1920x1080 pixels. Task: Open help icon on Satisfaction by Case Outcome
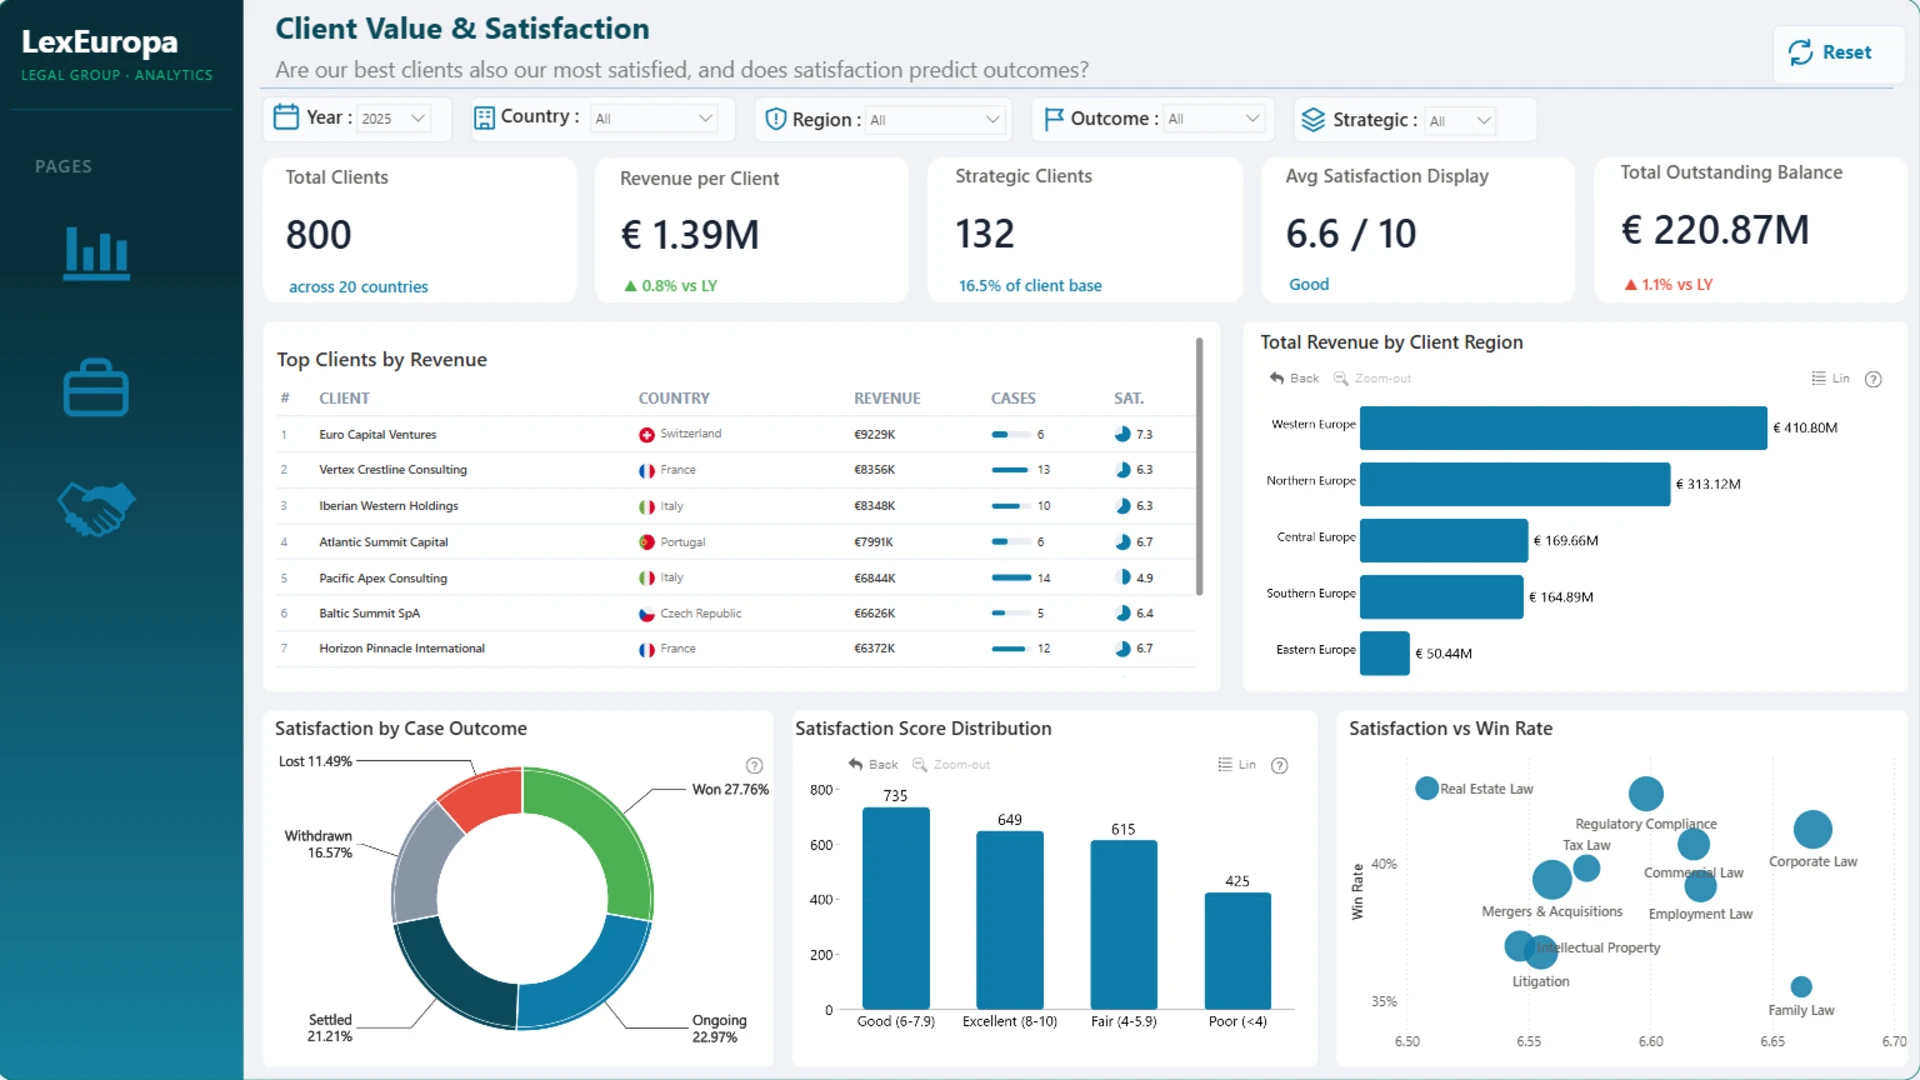tap(754, 765)
